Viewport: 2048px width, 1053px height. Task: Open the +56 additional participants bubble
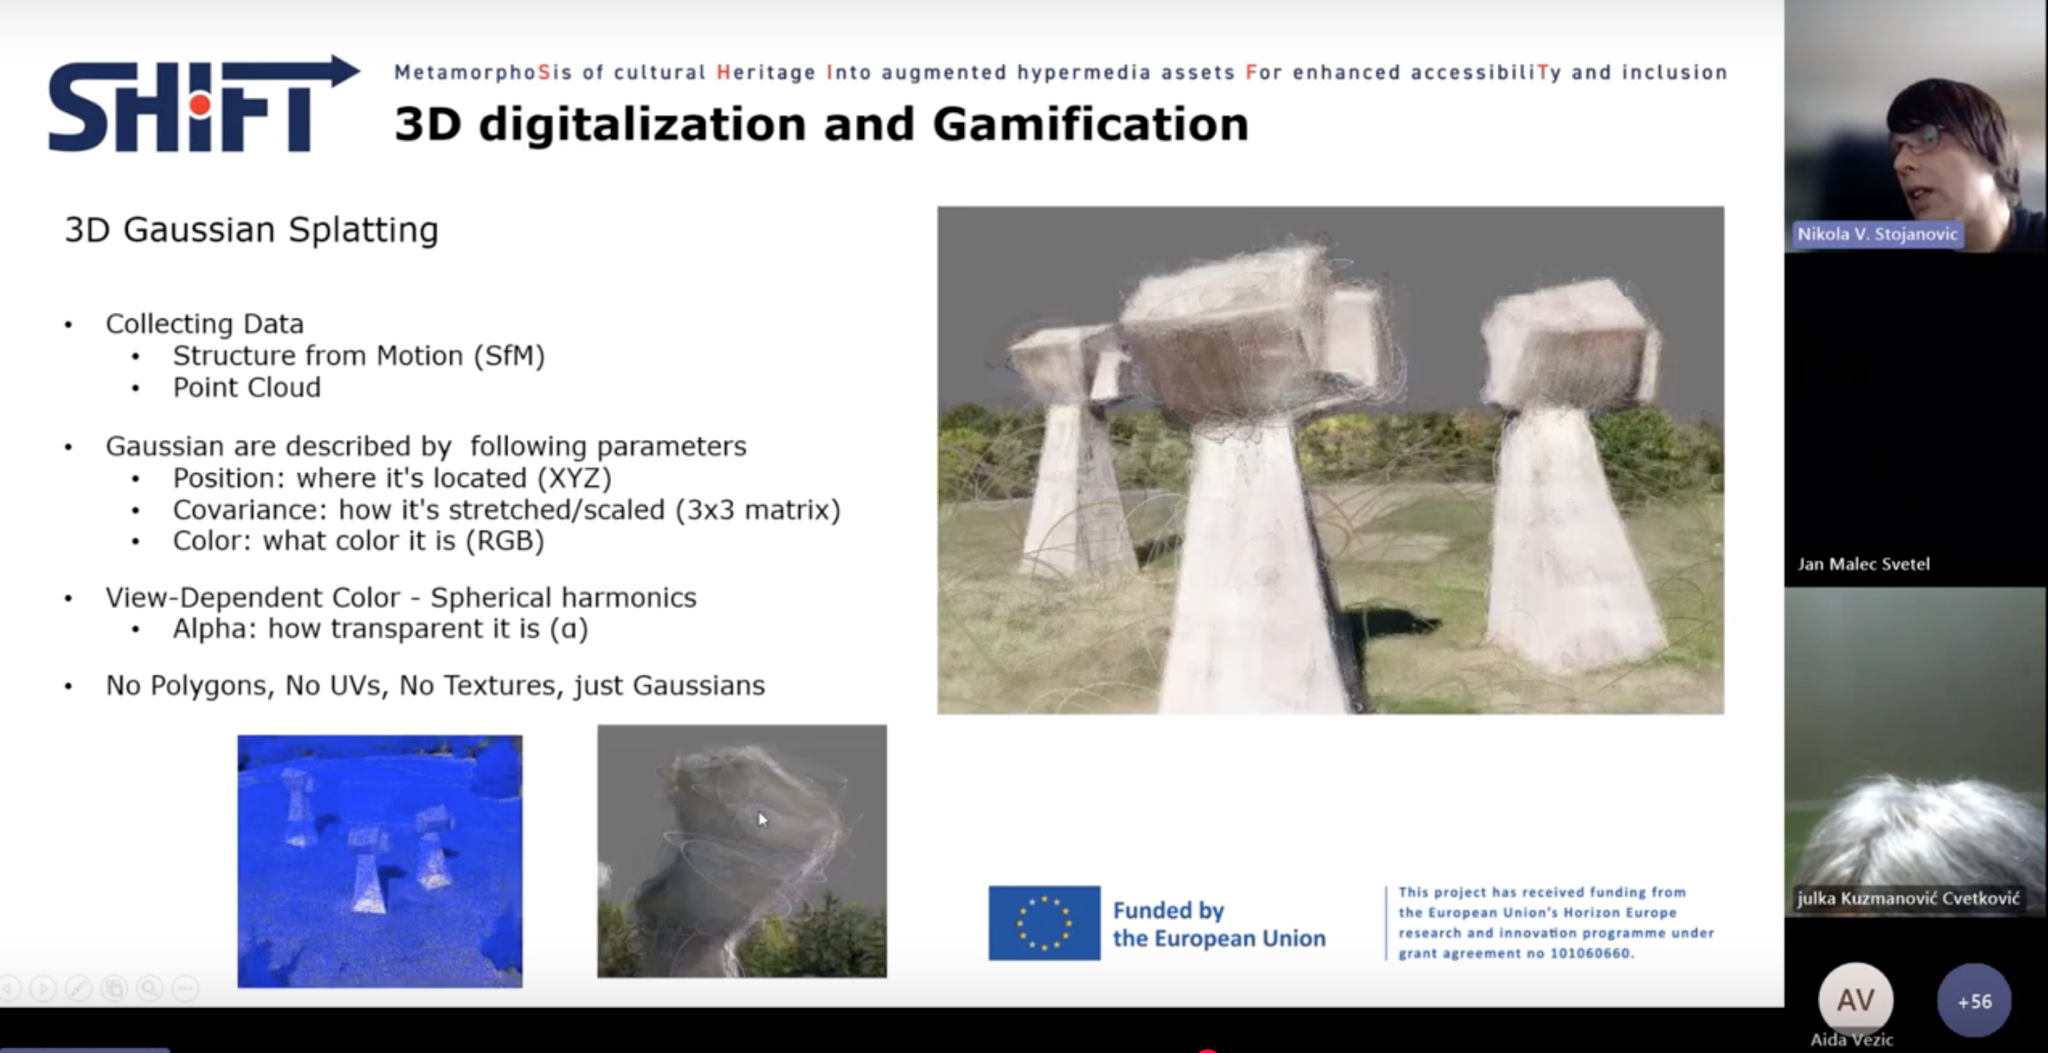click(1974, 1000)
